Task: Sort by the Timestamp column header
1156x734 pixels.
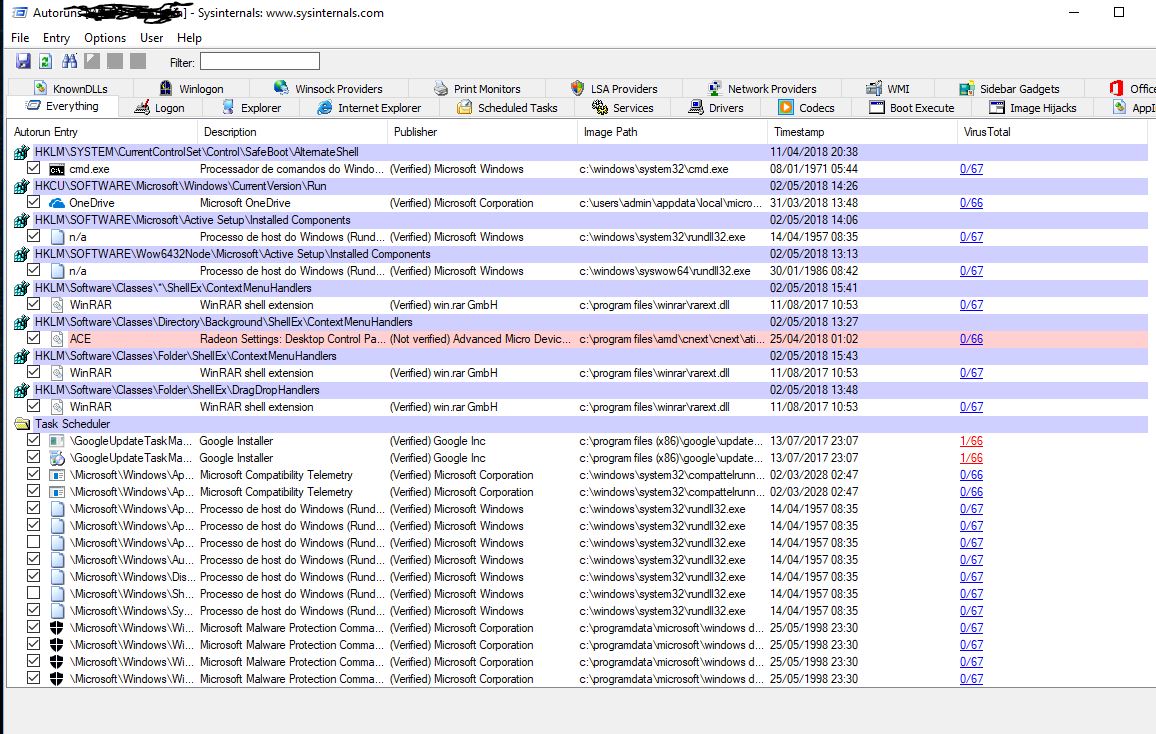Action: pyautogui.click(x=862, y=132)
